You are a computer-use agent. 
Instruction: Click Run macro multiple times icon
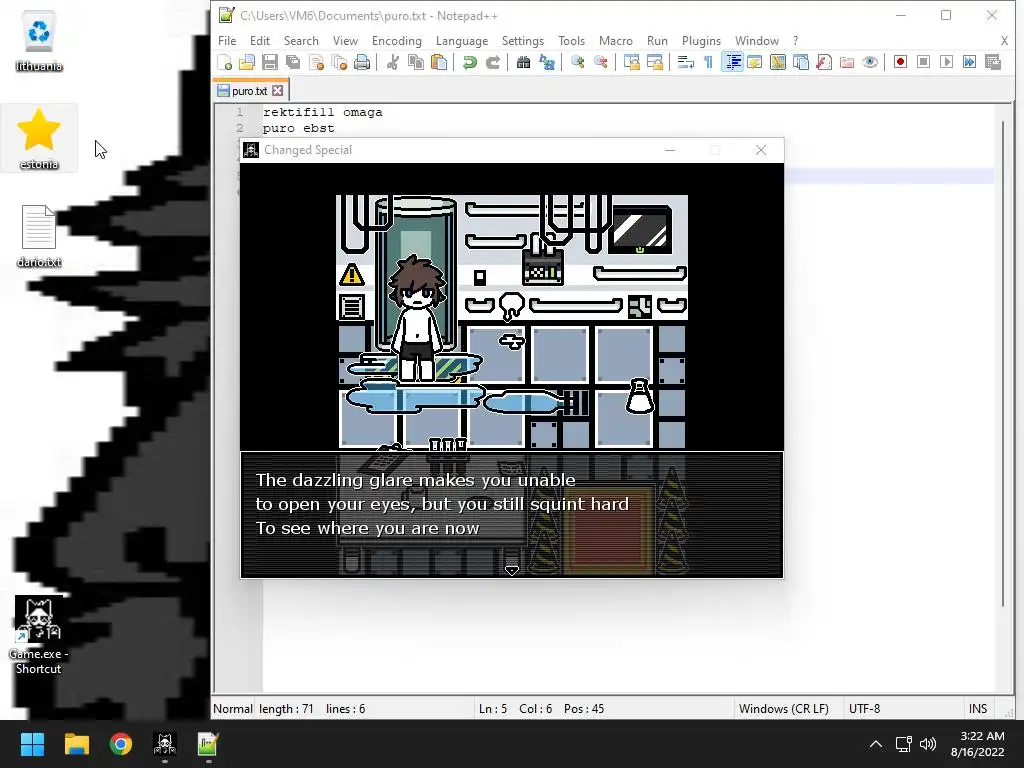[x=970, y=62]
